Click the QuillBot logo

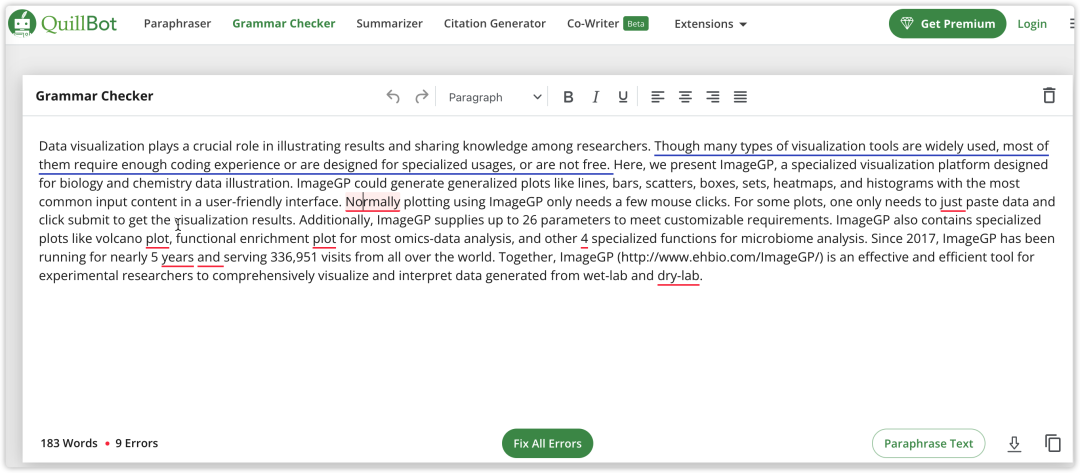click(x=63, y=23)
